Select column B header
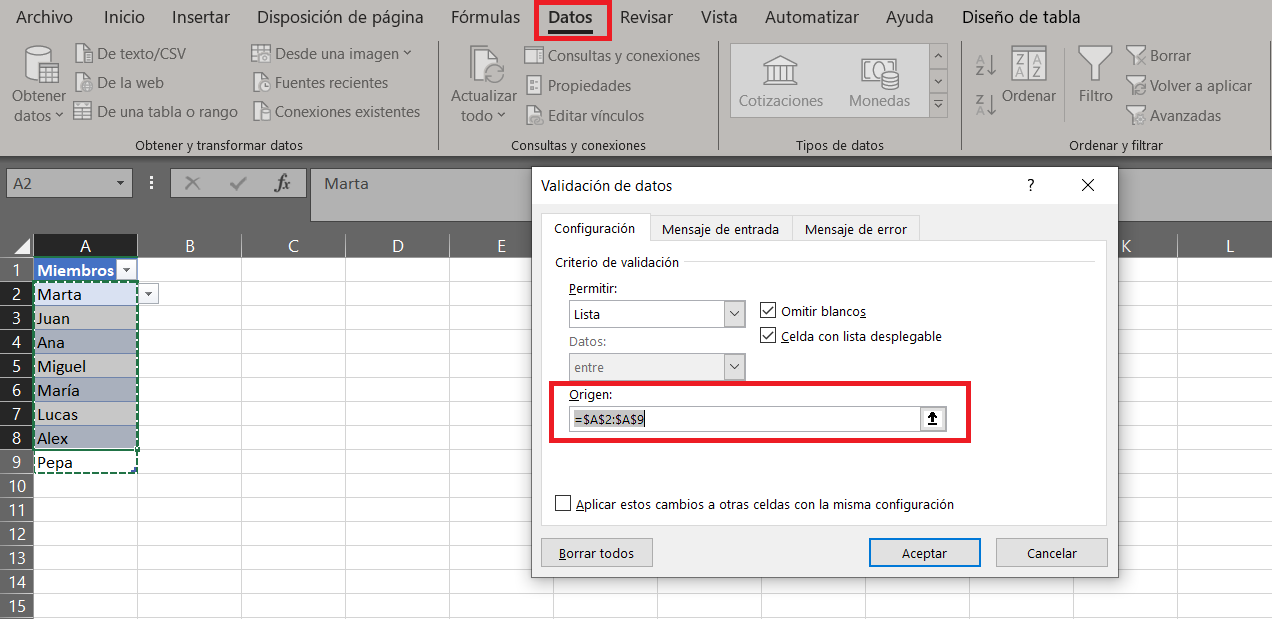 pyautogui.click(x=190, y=246)
